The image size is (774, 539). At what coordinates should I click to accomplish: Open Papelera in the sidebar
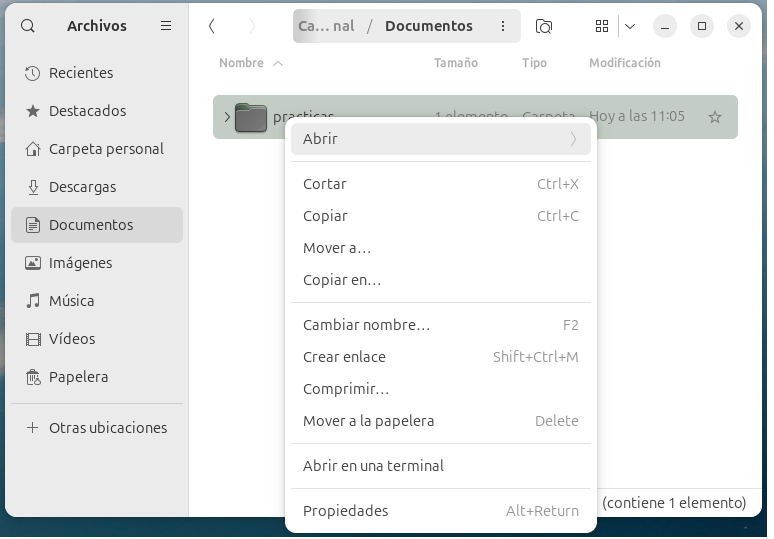[x=78, y=377]
